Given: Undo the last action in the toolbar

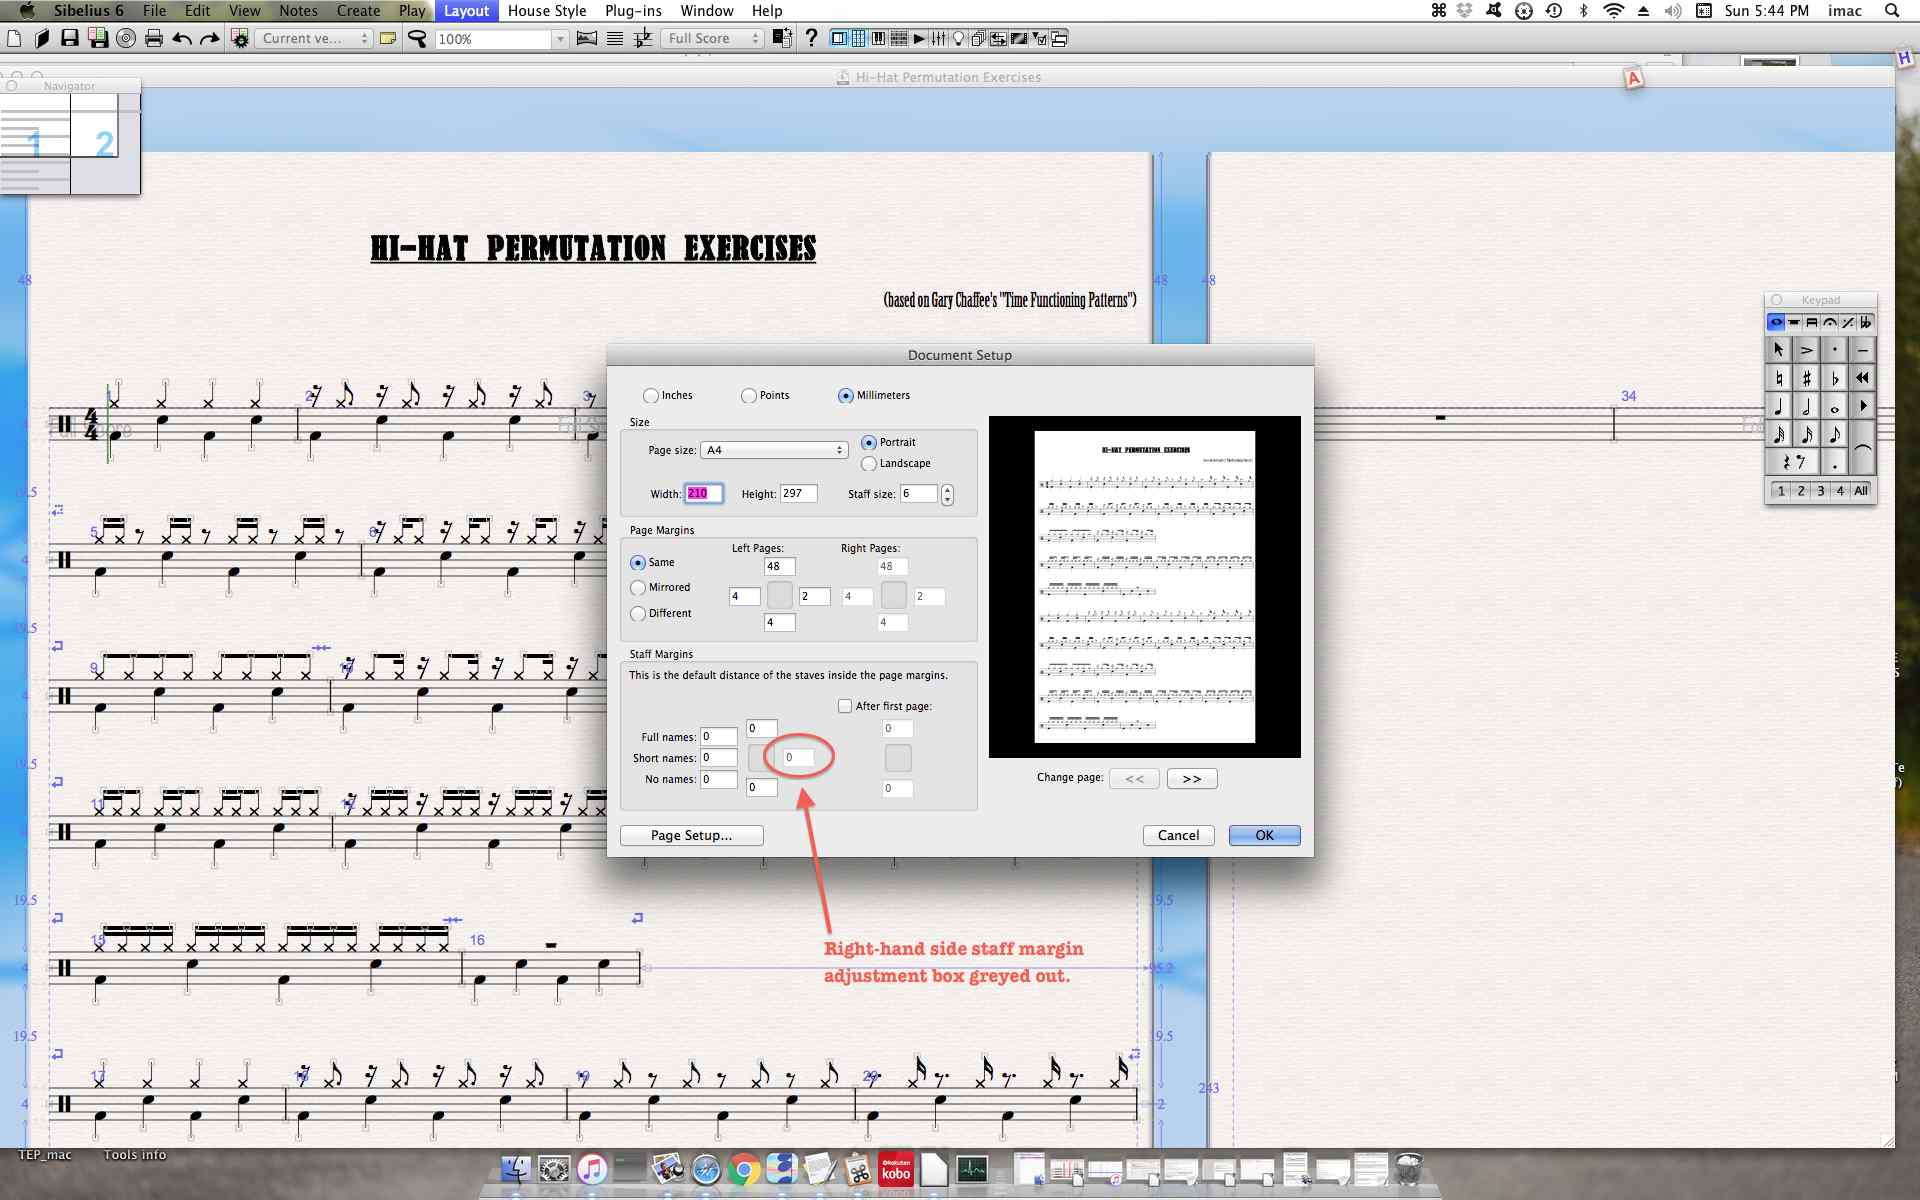Looking at the screenshot, I should [181, 38].
